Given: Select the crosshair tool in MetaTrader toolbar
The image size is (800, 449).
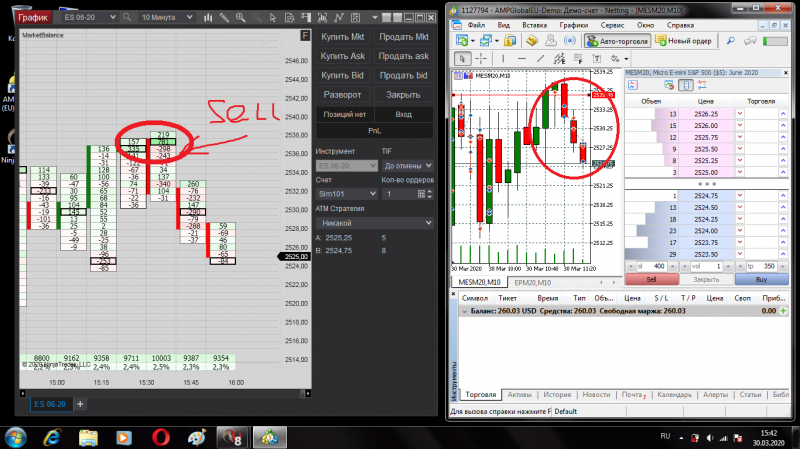Looking at the screenshot, I should [x=481, y=59].
